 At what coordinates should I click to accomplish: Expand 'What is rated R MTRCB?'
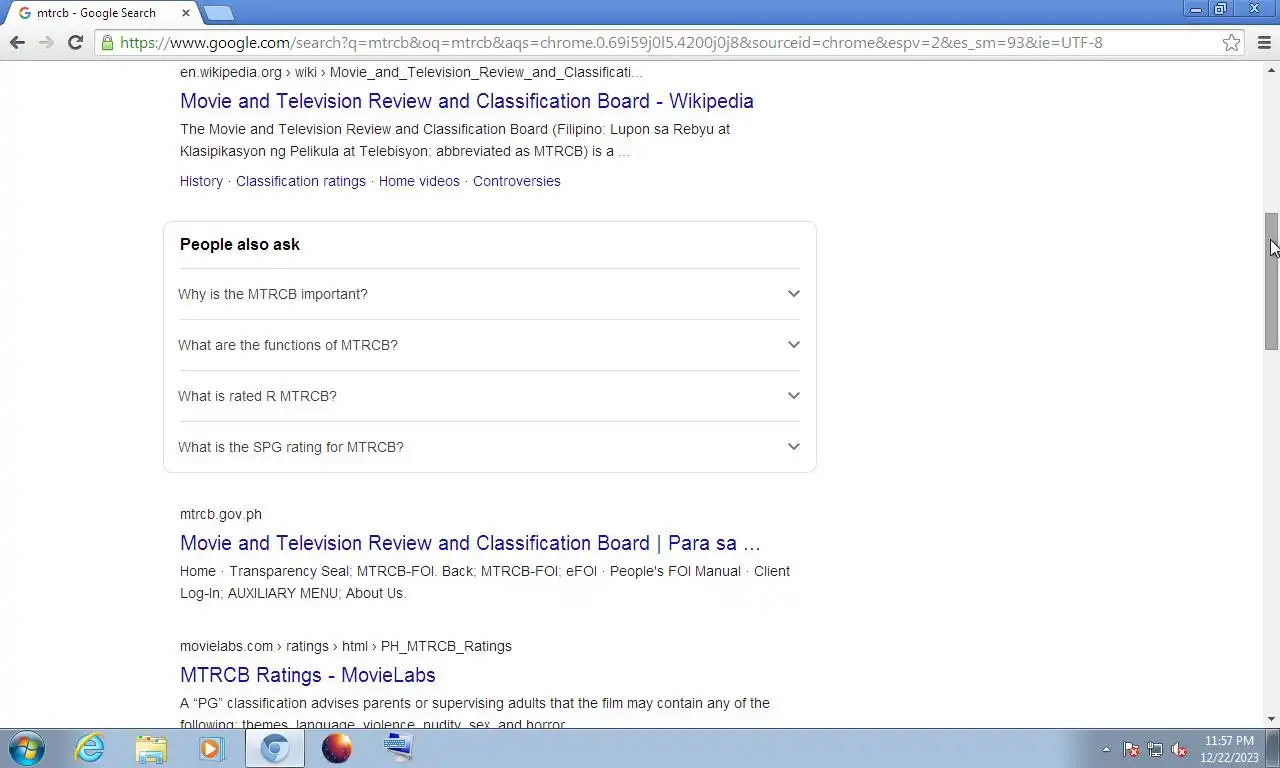489,396
